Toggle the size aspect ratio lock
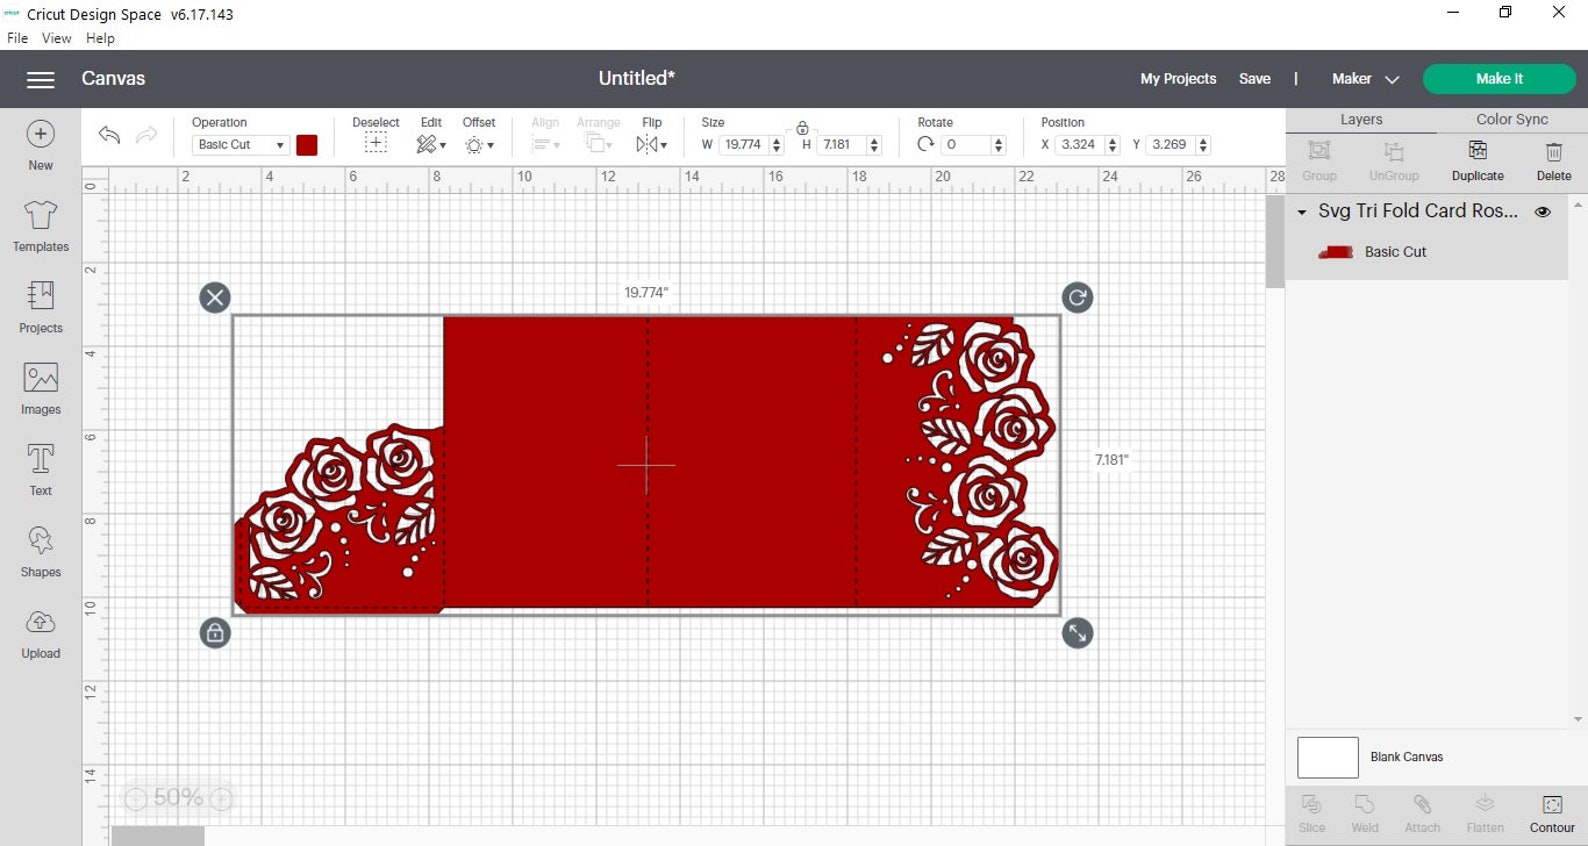 point(802,128)
